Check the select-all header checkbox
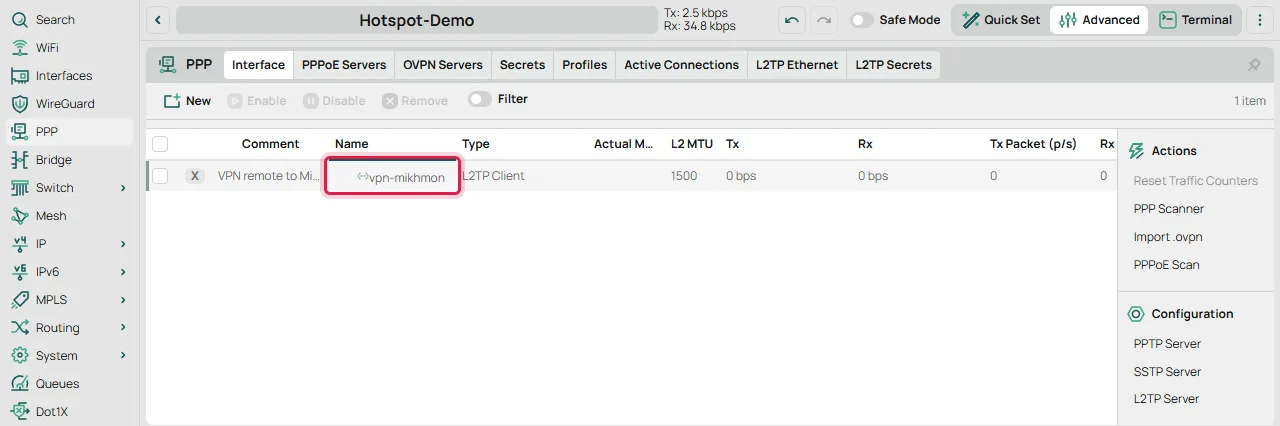The width and height of the screenshot is (1280, 426). pyautogui.click(x=160, y=144)
